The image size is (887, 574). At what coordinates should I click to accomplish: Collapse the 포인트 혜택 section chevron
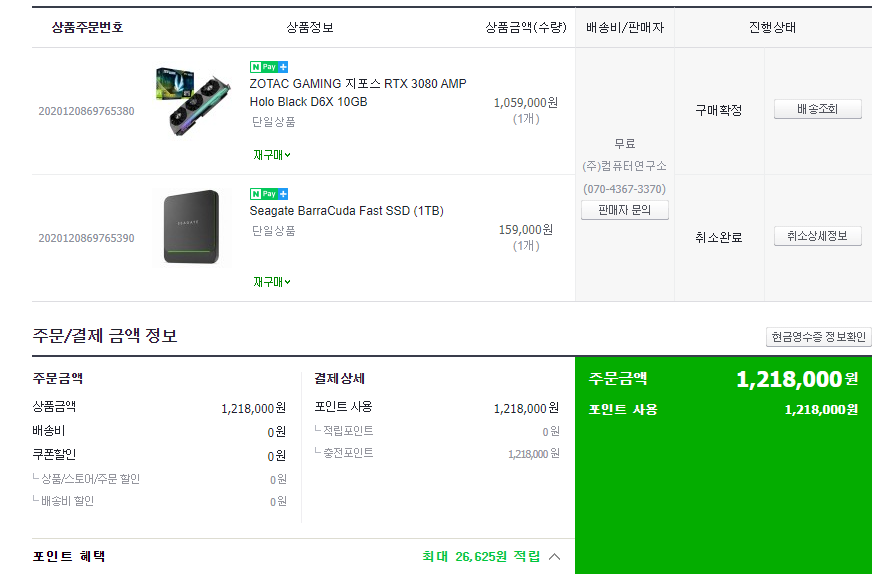pos(555,556)
